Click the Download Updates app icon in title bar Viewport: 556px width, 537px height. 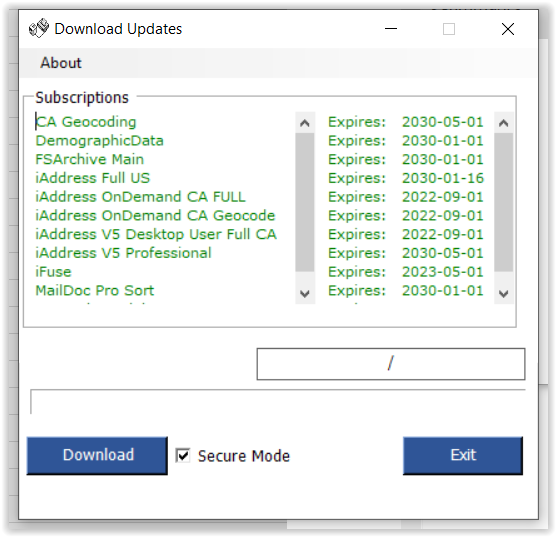coord(39,28)
